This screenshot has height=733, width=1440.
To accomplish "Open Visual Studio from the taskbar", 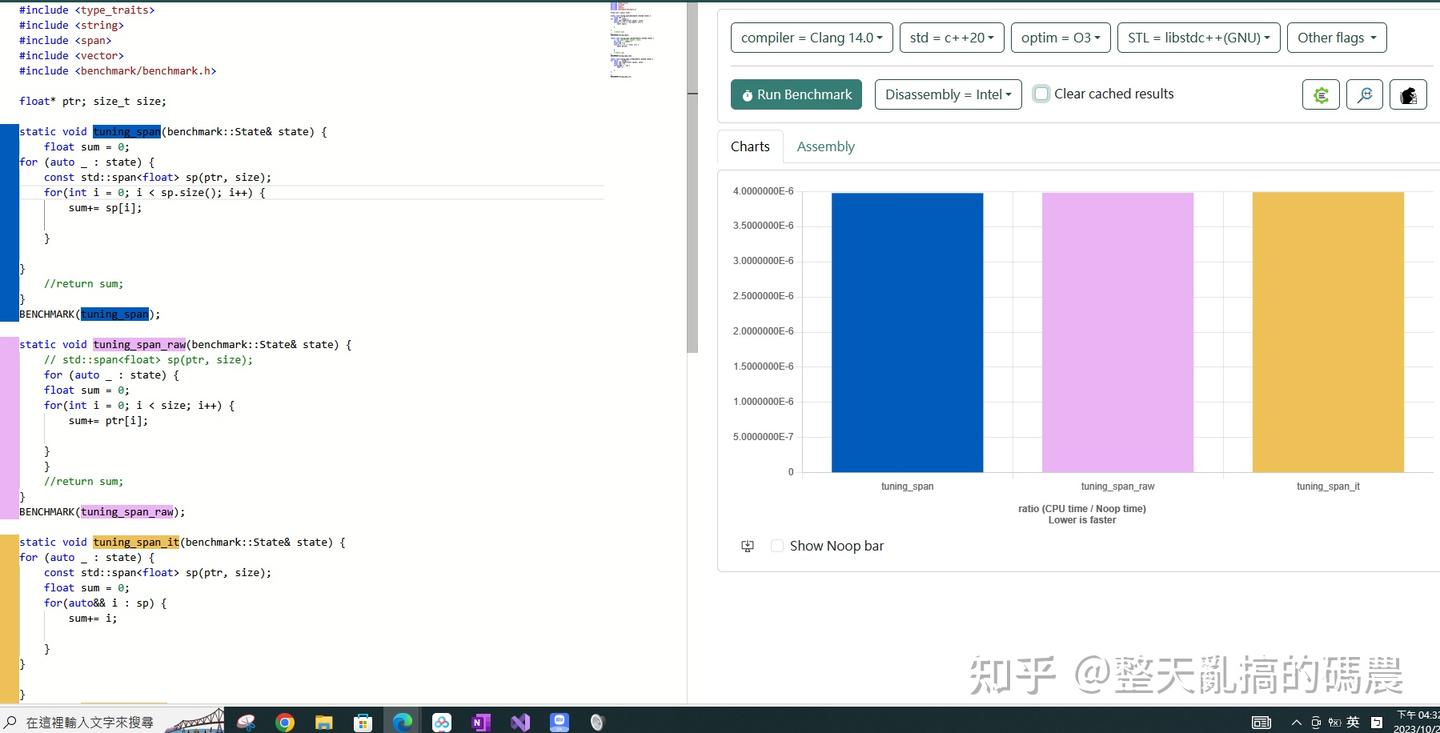I will [x=520, y=722].
